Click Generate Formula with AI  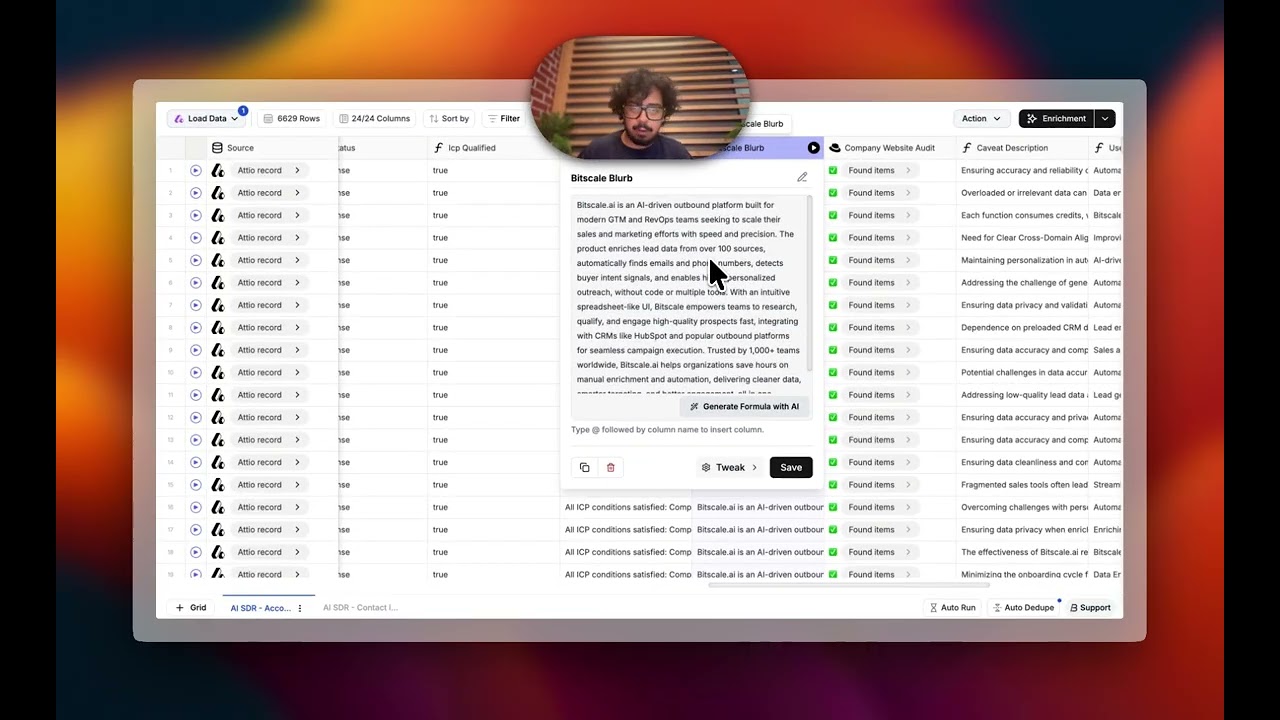[x=744, y=407]
